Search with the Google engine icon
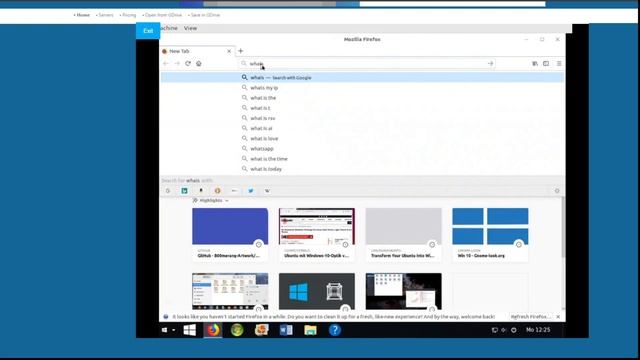 click(x=168, y=191)
